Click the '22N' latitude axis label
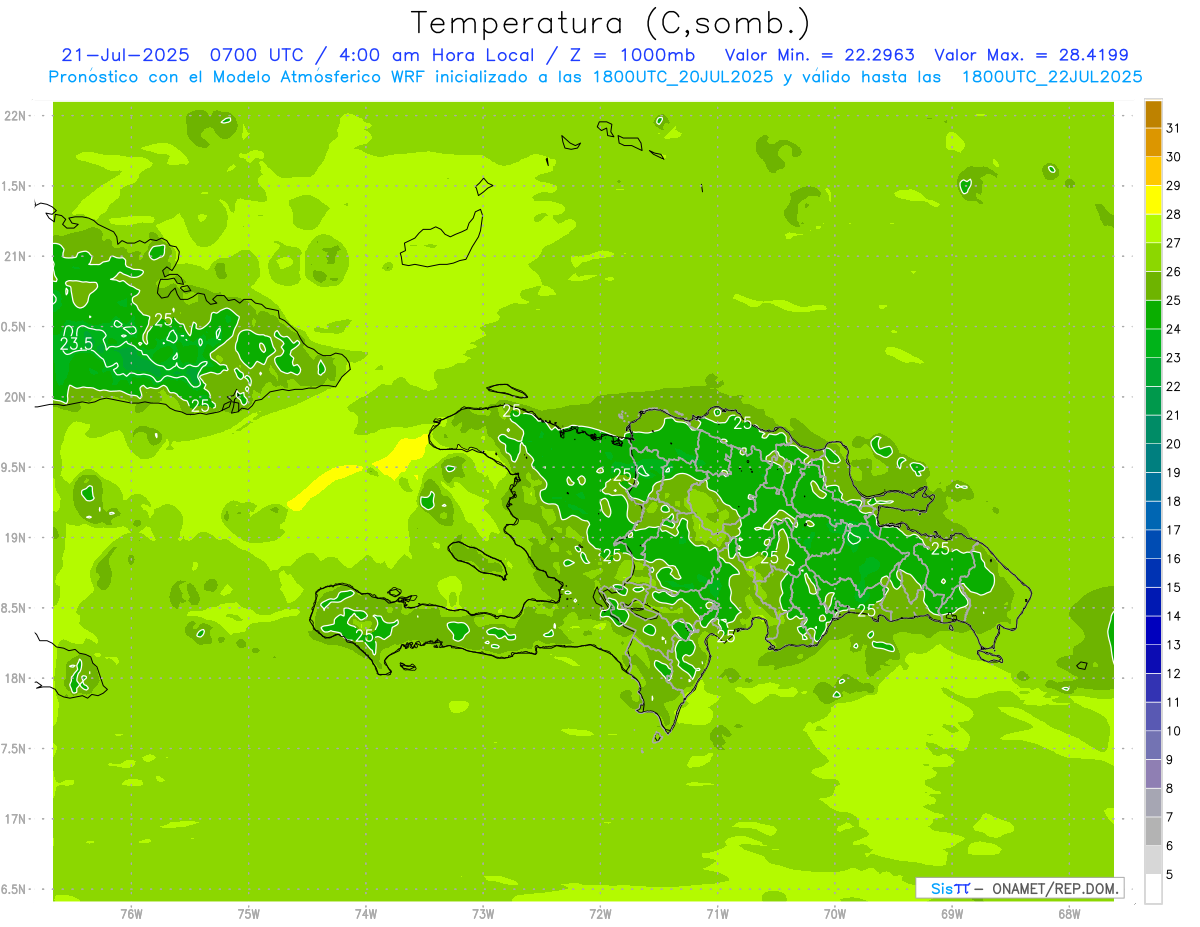Screen dimensions: 1200x927 click(15, 116)
